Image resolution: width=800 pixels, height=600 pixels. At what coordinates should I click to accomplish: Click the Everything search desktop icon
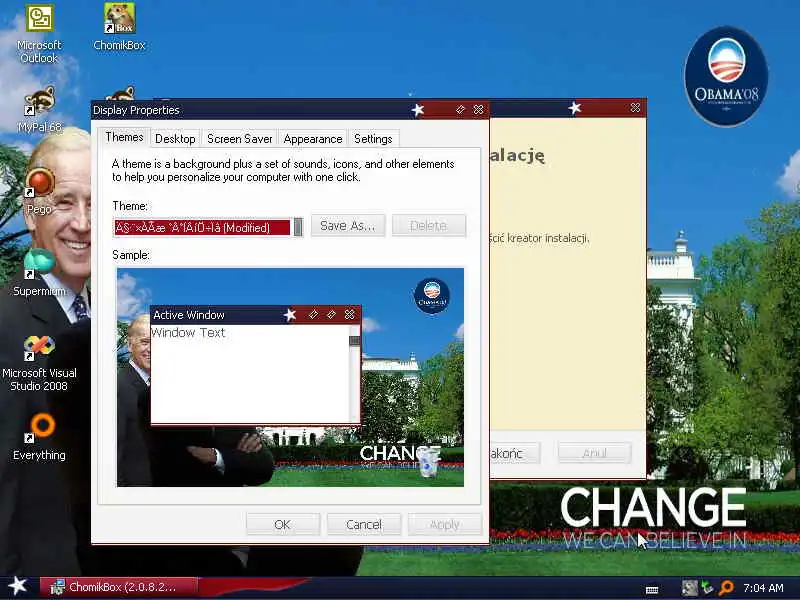pyautogui.click(x=39, y=436)
